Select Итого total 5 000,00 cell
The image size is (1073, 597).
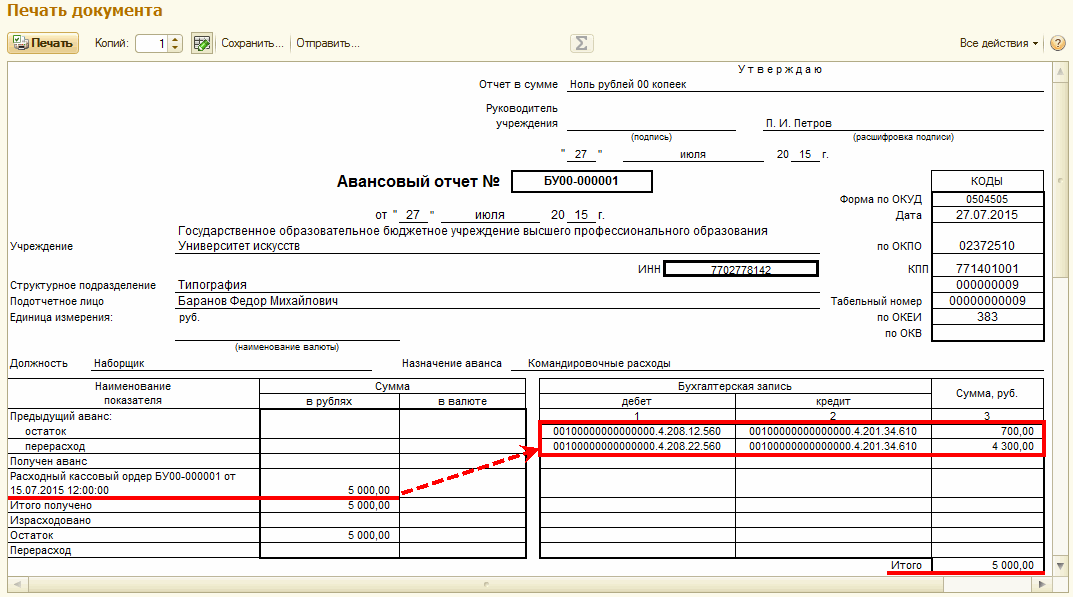(x=987, y=566)
